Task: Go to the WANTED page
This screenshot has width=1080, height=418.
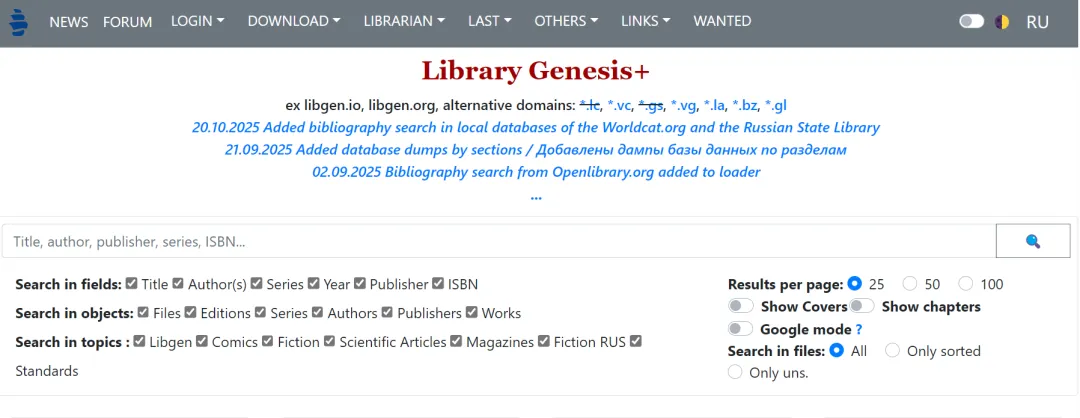Action: click(722, 21)
